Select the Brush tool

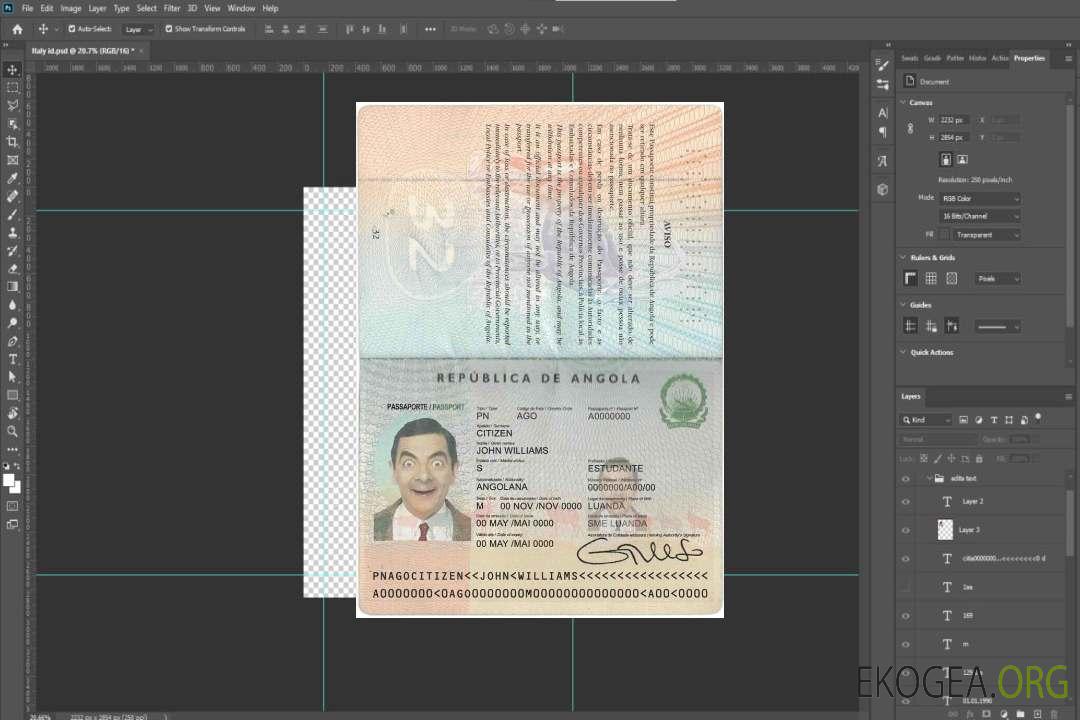12,214
